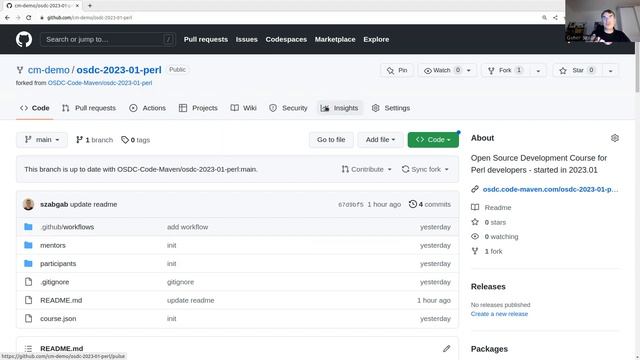Click the Go to file button

[x=331, y=140]
